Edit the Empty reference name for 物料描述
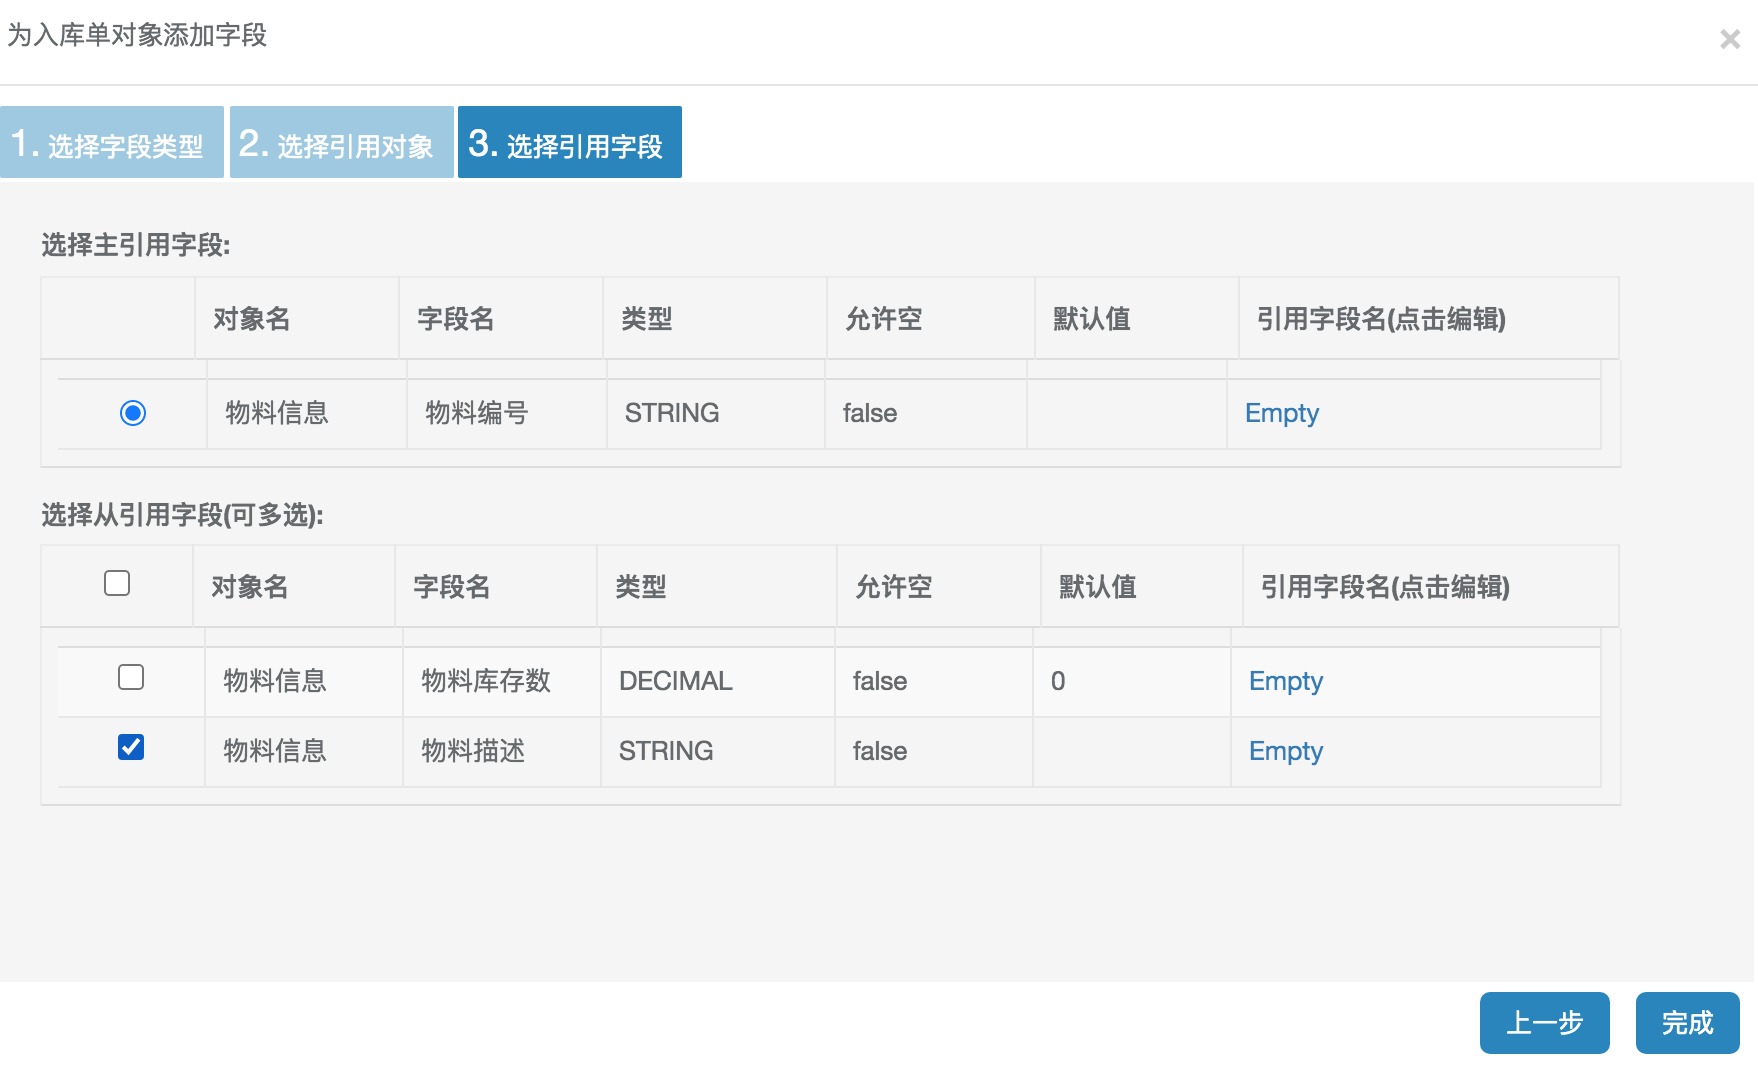Screen dimensions: 1758x1068 point(1286,751)
